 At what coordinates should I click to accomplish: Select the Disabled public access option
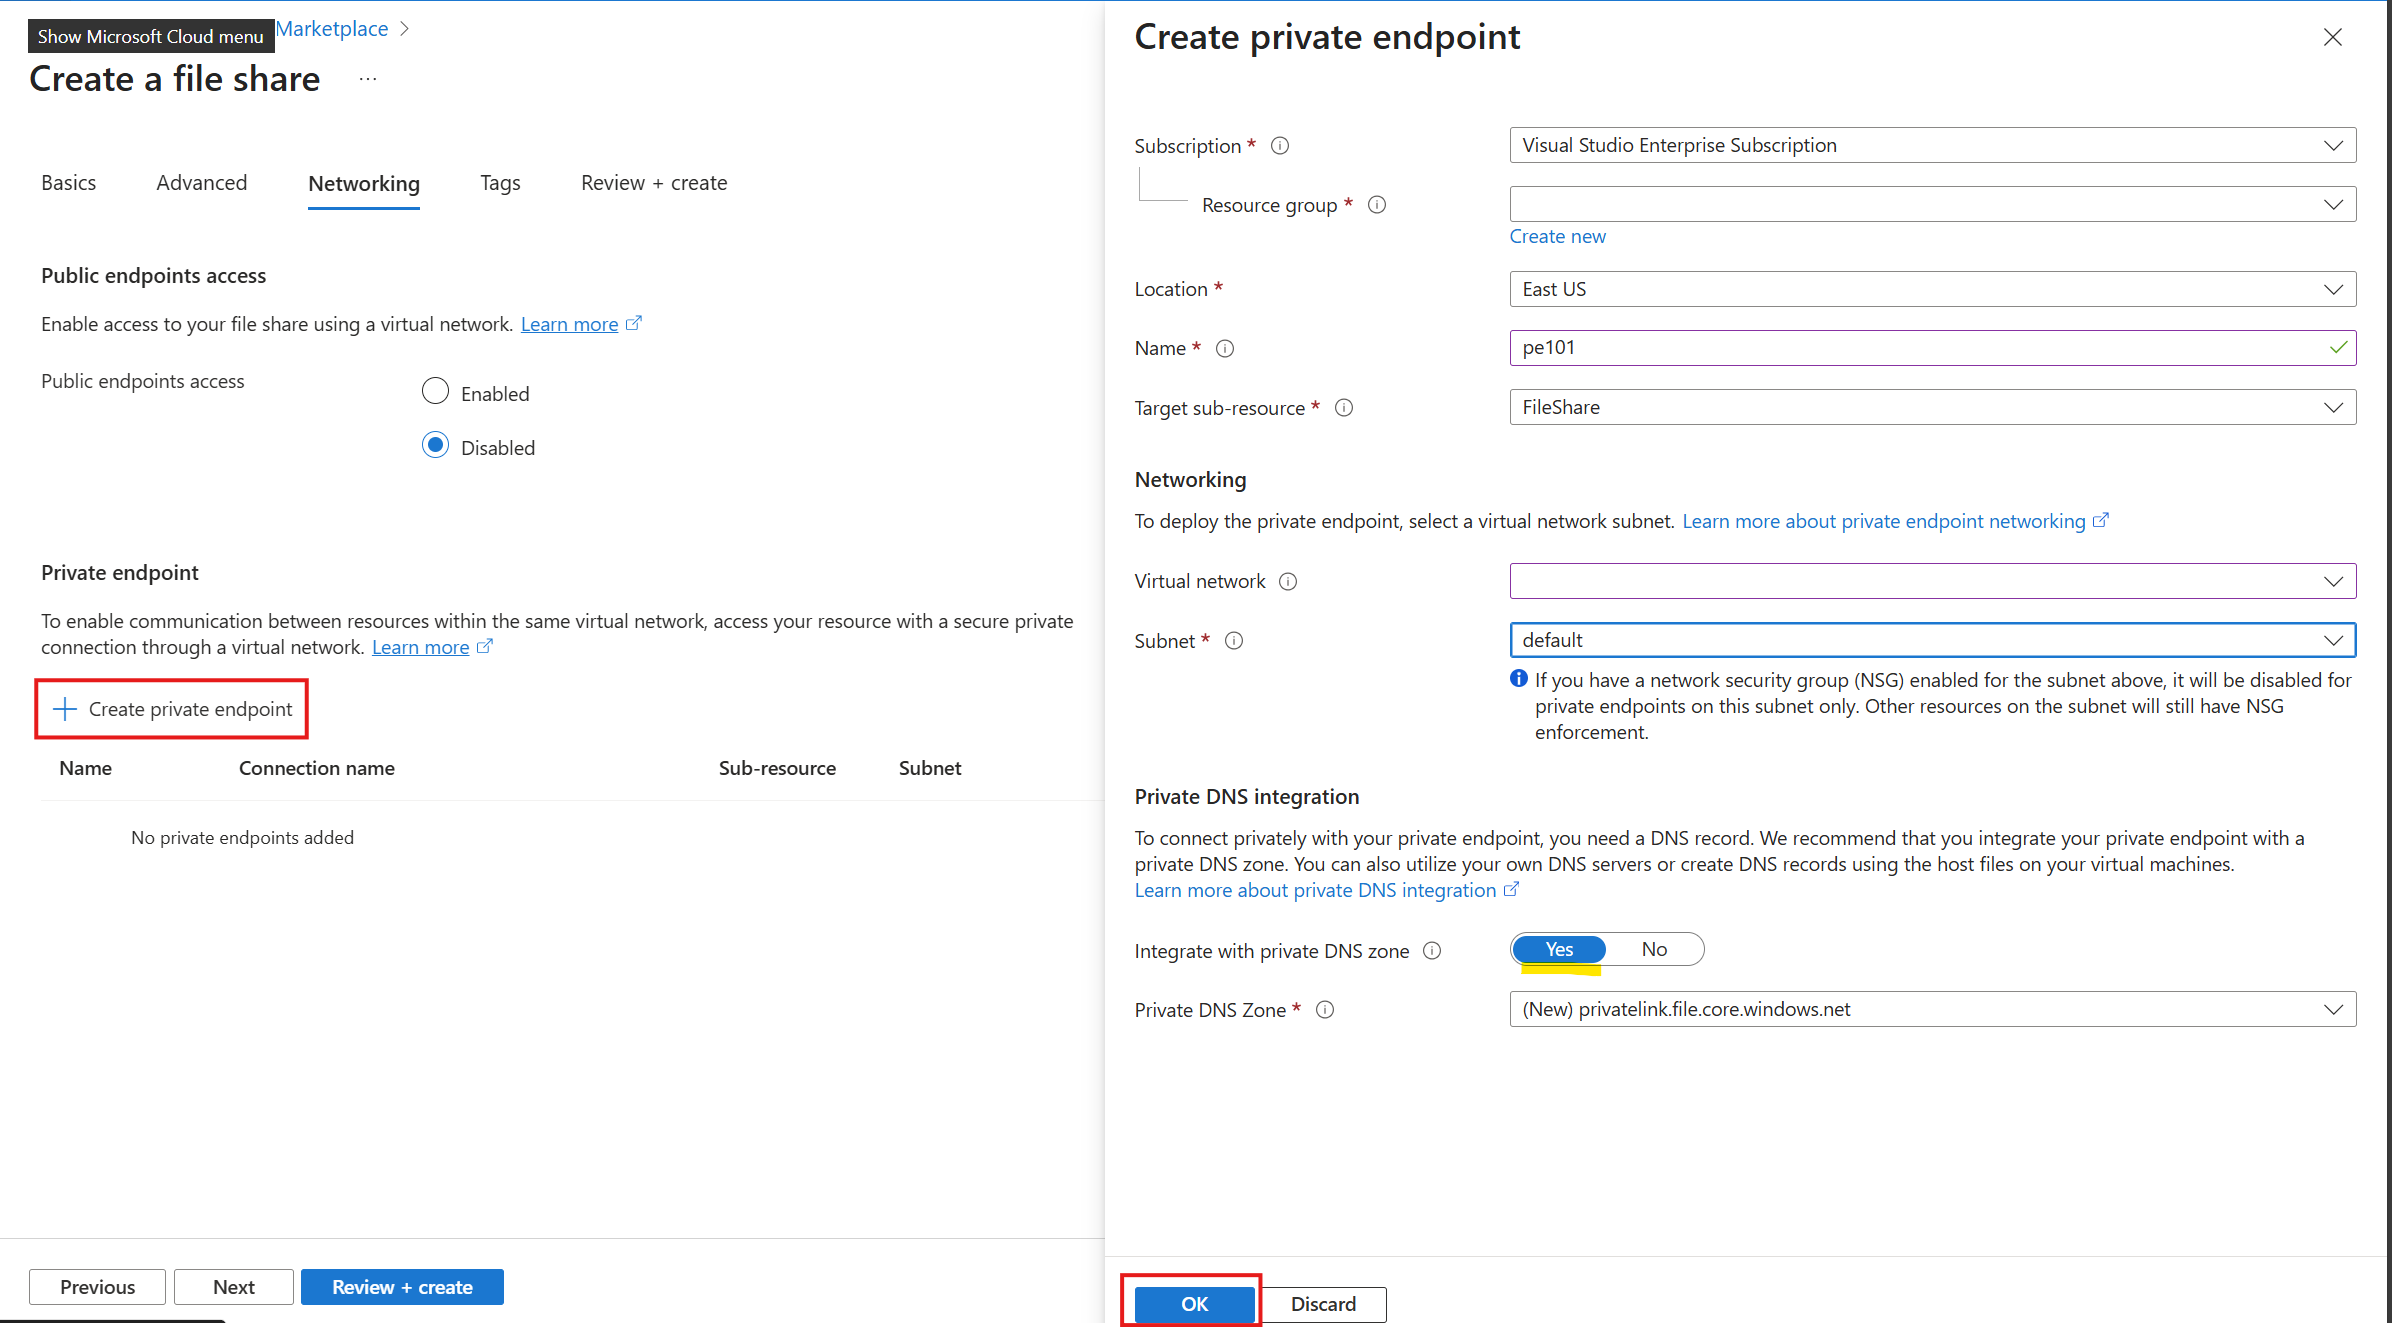435,445
